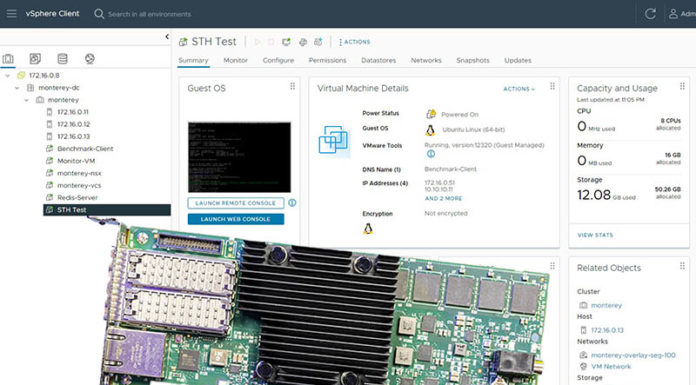The height and width of the screenshot is (385, 696).
Task: Open the monterey-overlay-seg-100 network link
Action: pos(633,355)
